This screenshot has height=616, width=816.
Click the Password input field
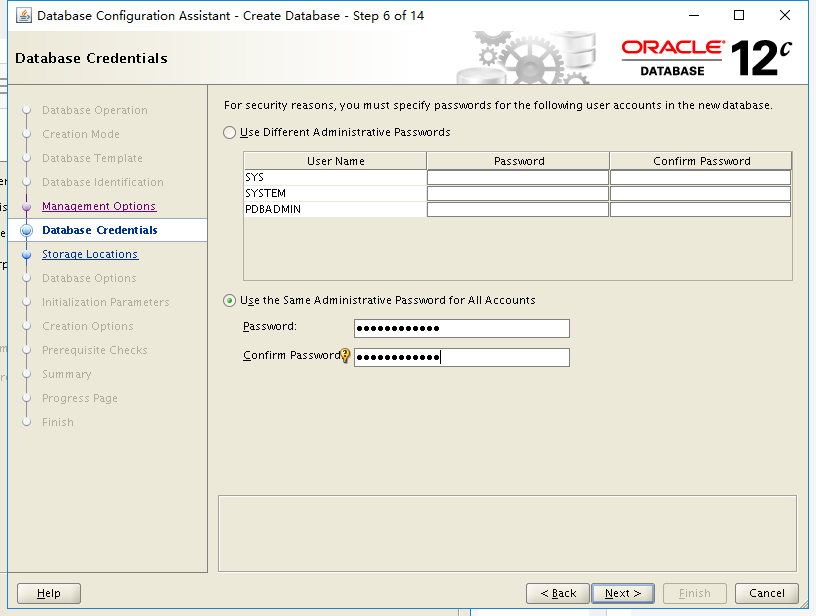tap(461, 328)
